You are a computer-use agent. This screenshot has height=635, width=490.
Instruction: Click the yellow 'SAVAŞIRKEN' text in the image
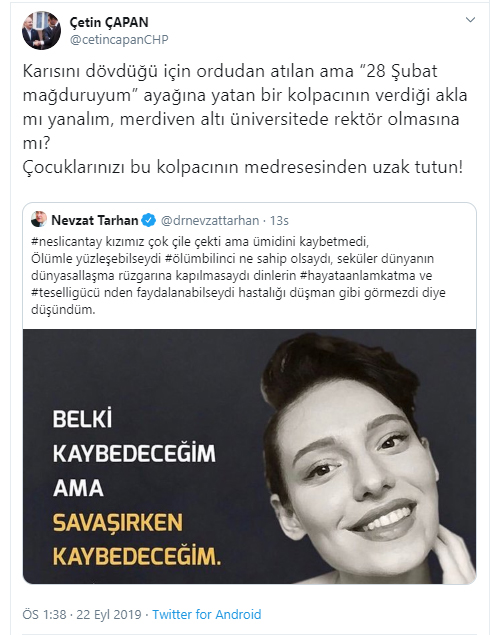pyautogui.click(x=117, y=522)
